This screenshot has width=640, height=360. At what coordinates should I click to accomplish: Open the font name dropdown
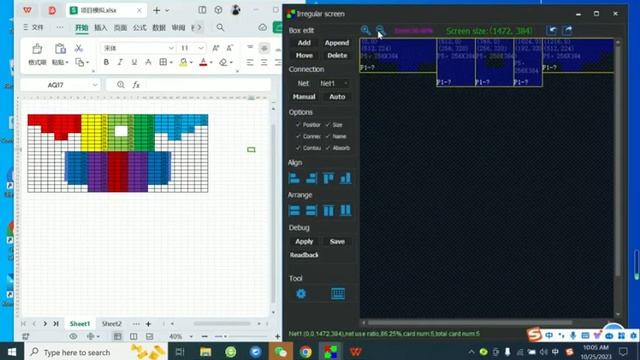pyautogui.click(x=171, y=48)
